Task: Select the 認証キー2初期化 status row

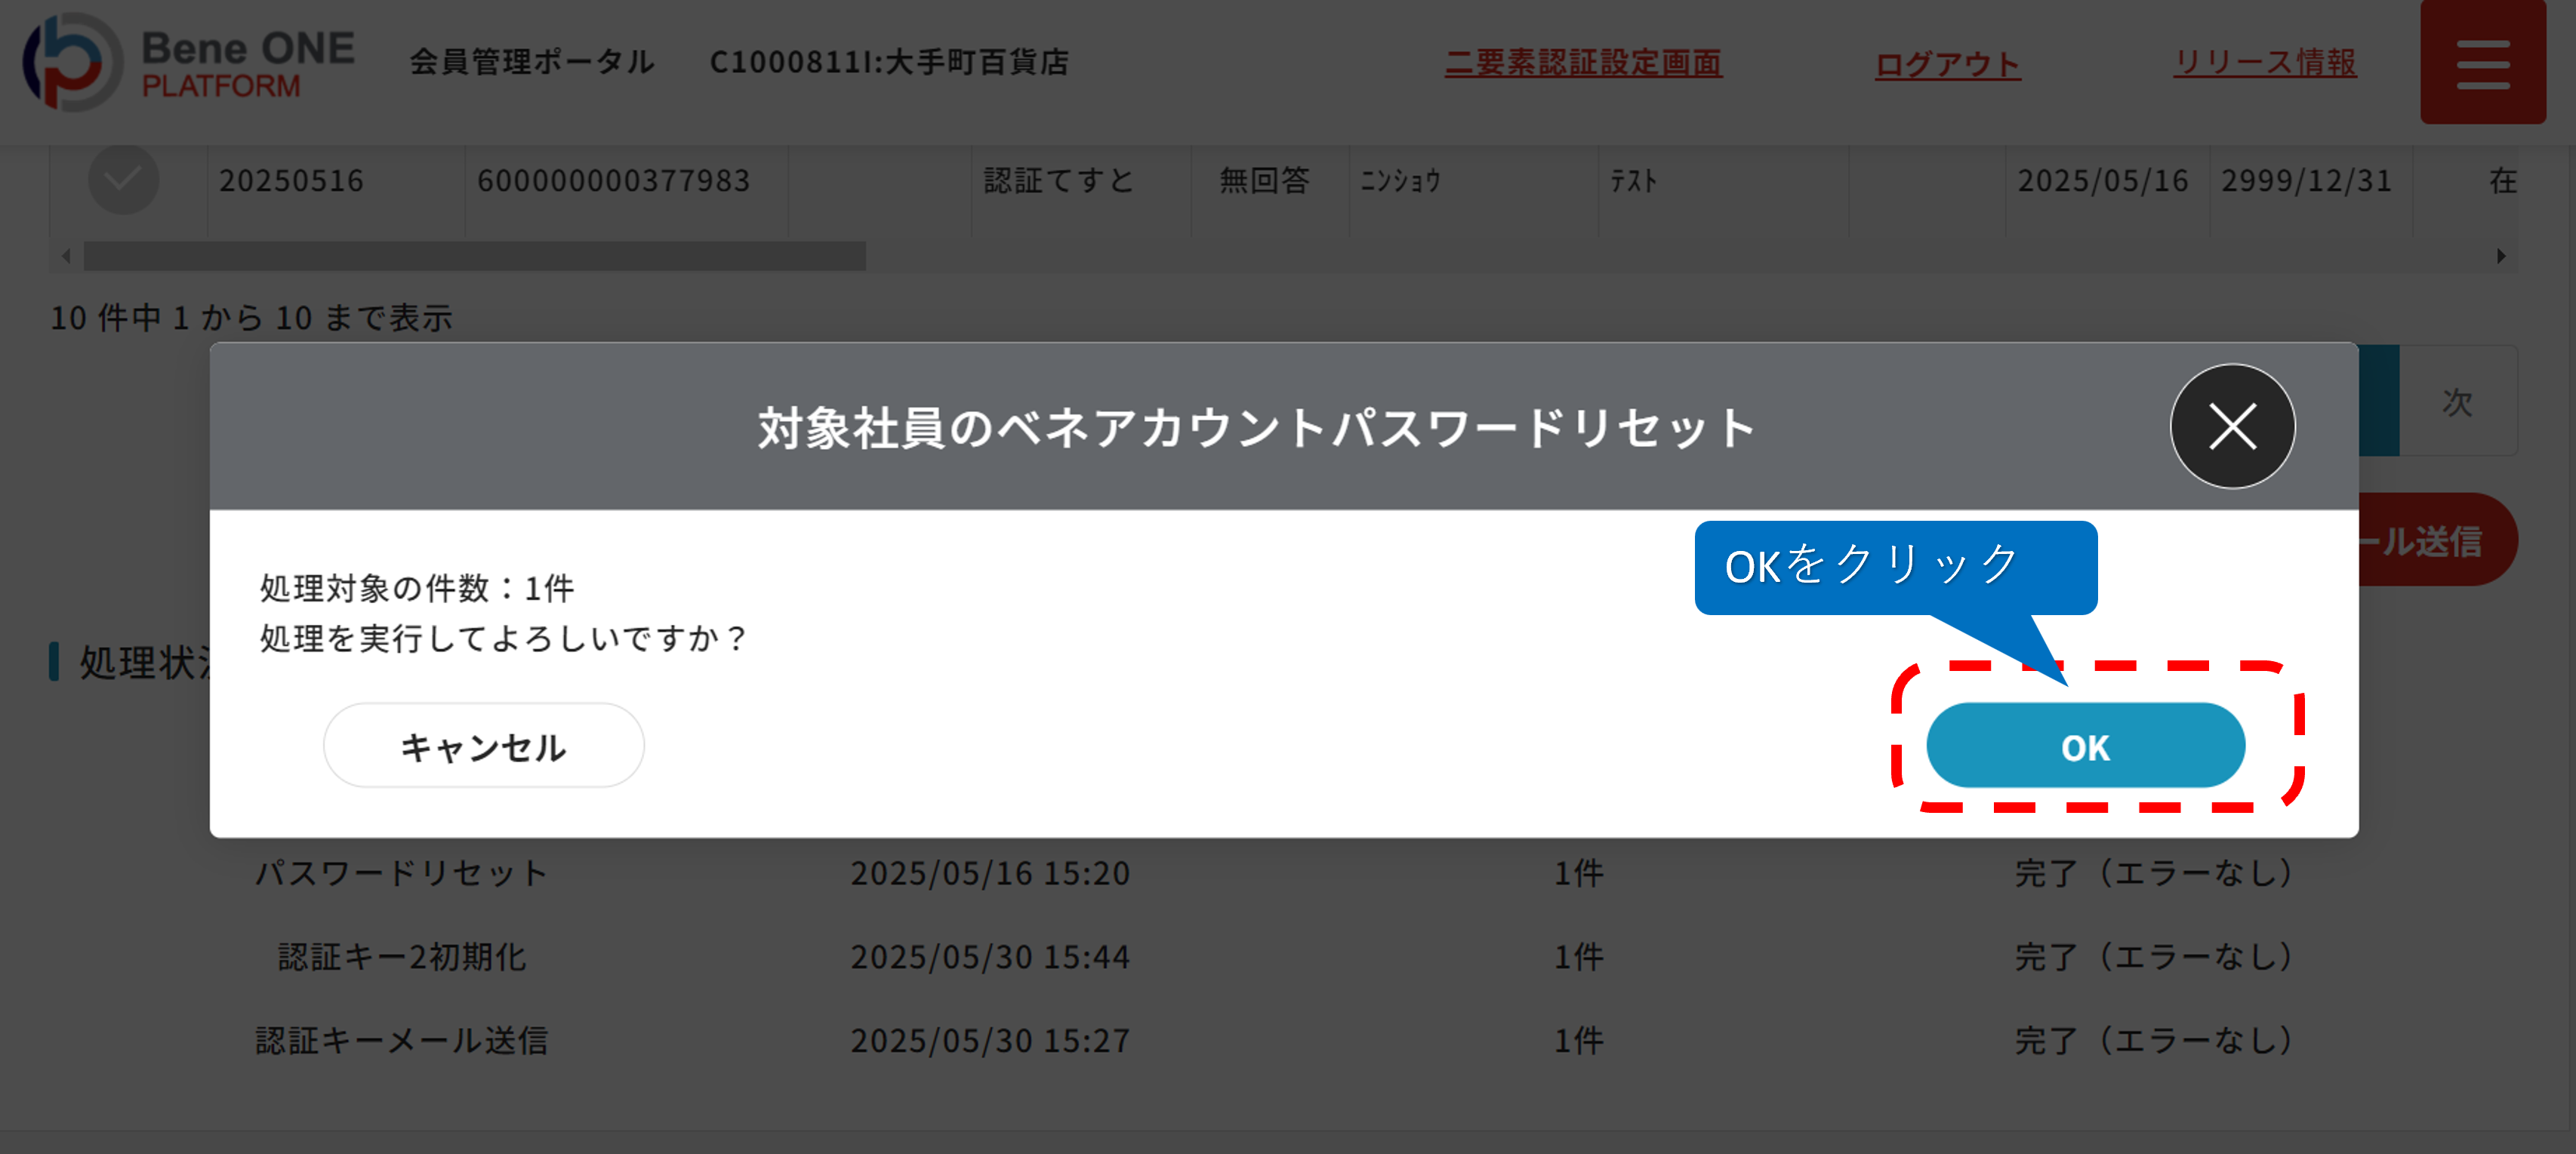Action: pyautogui.click(x=402, y=956)
